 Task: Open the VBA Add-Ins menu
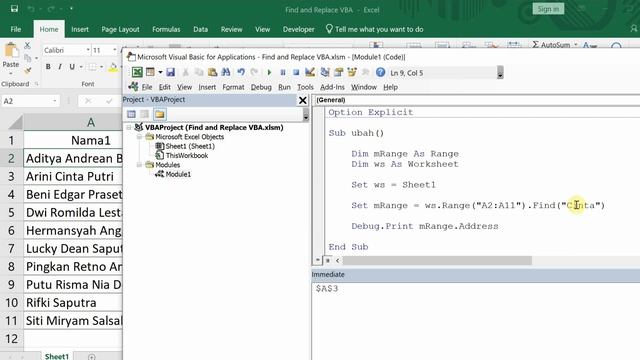pyautogui.click(x=332, y=87)
